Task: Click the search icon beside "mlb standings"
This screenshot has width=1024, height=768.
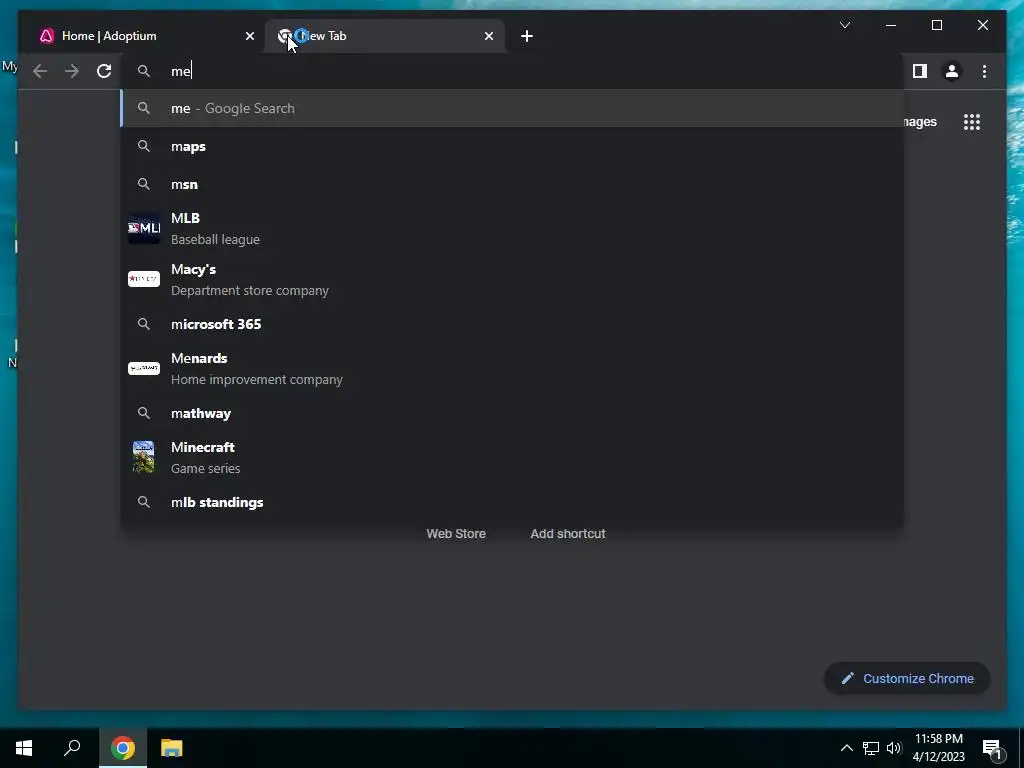Action: pos(144,502)
